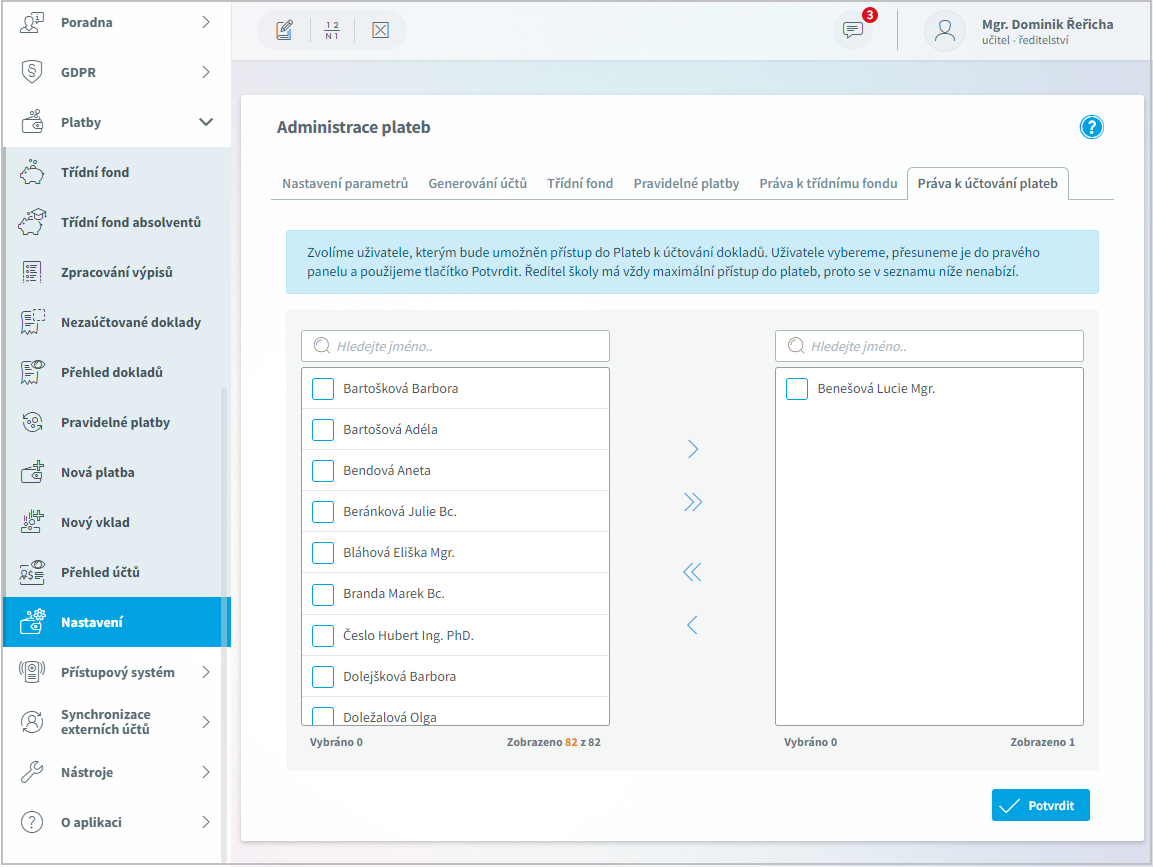Switch to Generování účtů tab
The height and width of the screenshot is (867, 1153).
pyautogui.click(x=477, y=183)
